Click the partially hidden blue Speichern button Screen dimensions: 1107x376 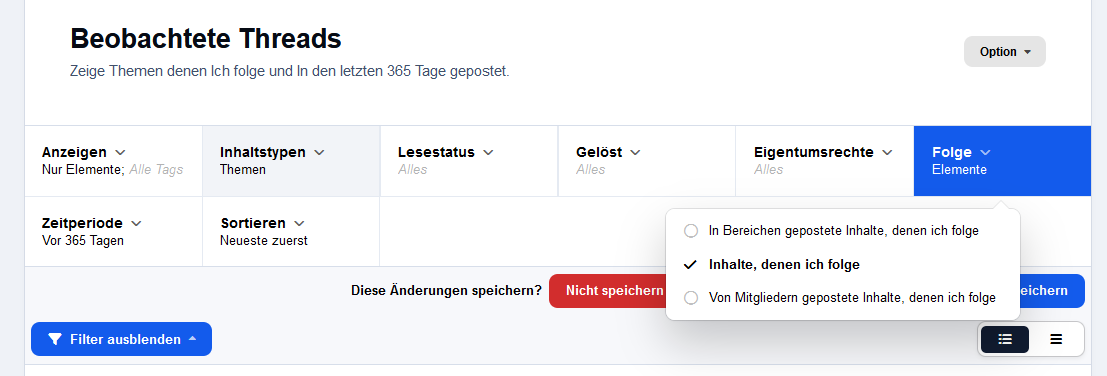pos(1052,291)
